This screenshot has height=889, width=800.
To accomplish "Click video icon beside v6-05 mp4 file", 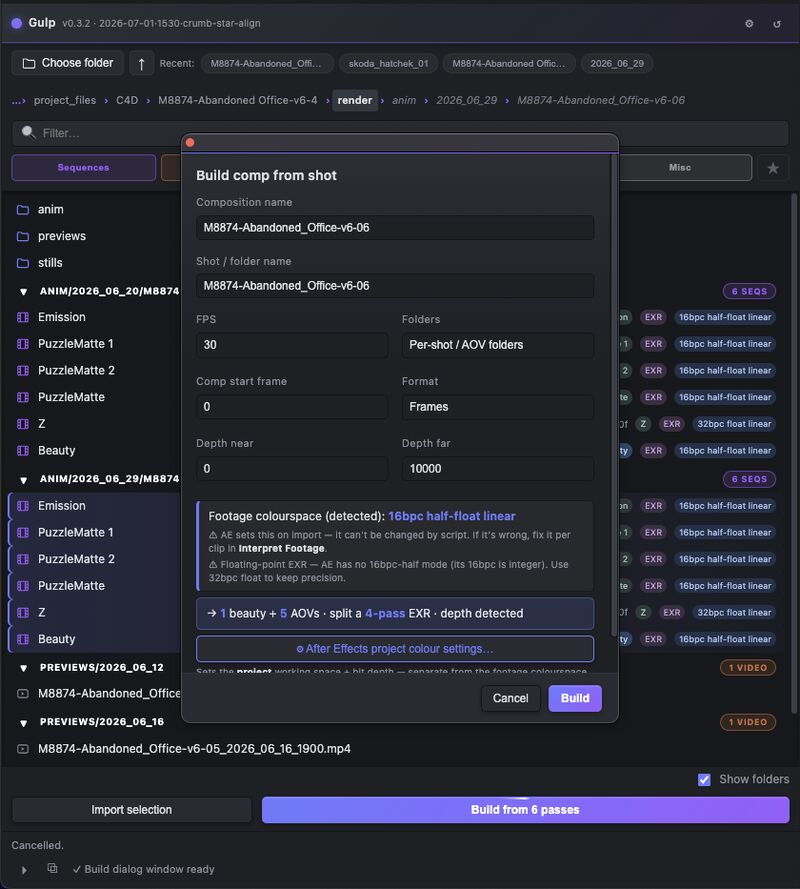I will pos(23,749).
